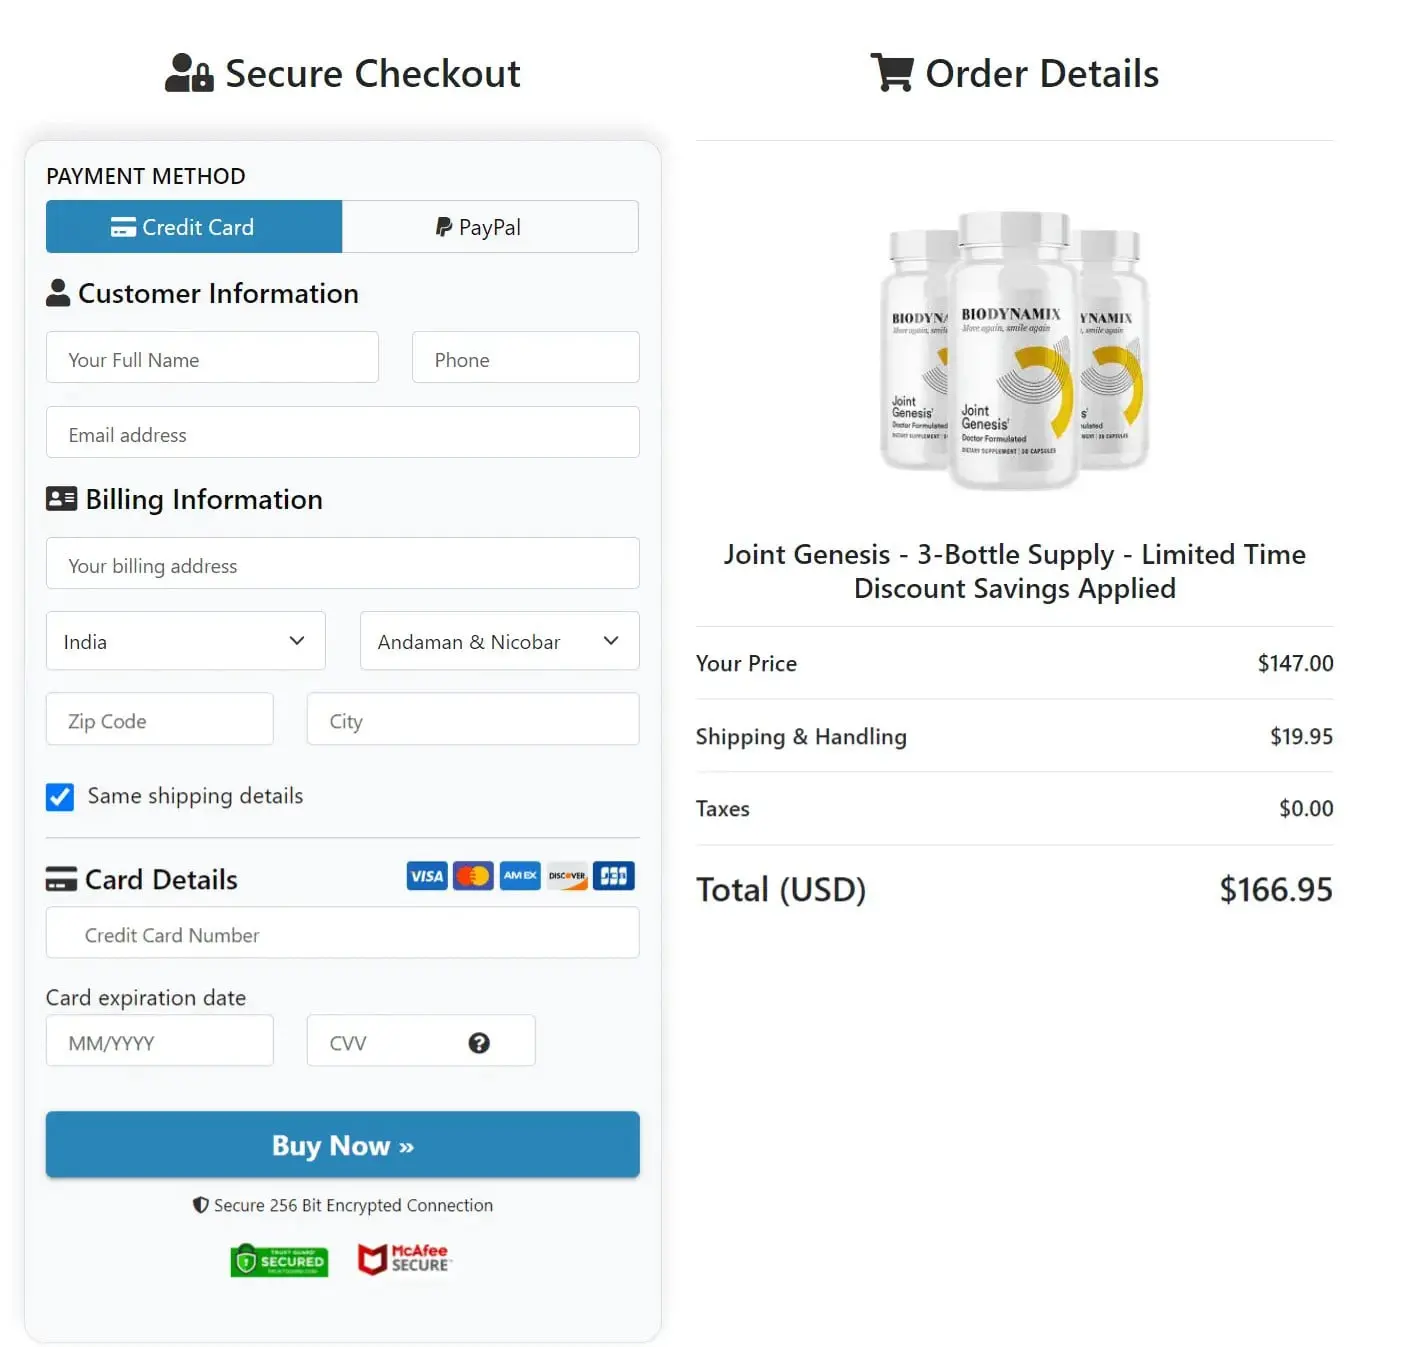
Task: Click the Trust Guard Secured badge
Action: tap(278, 1261)
